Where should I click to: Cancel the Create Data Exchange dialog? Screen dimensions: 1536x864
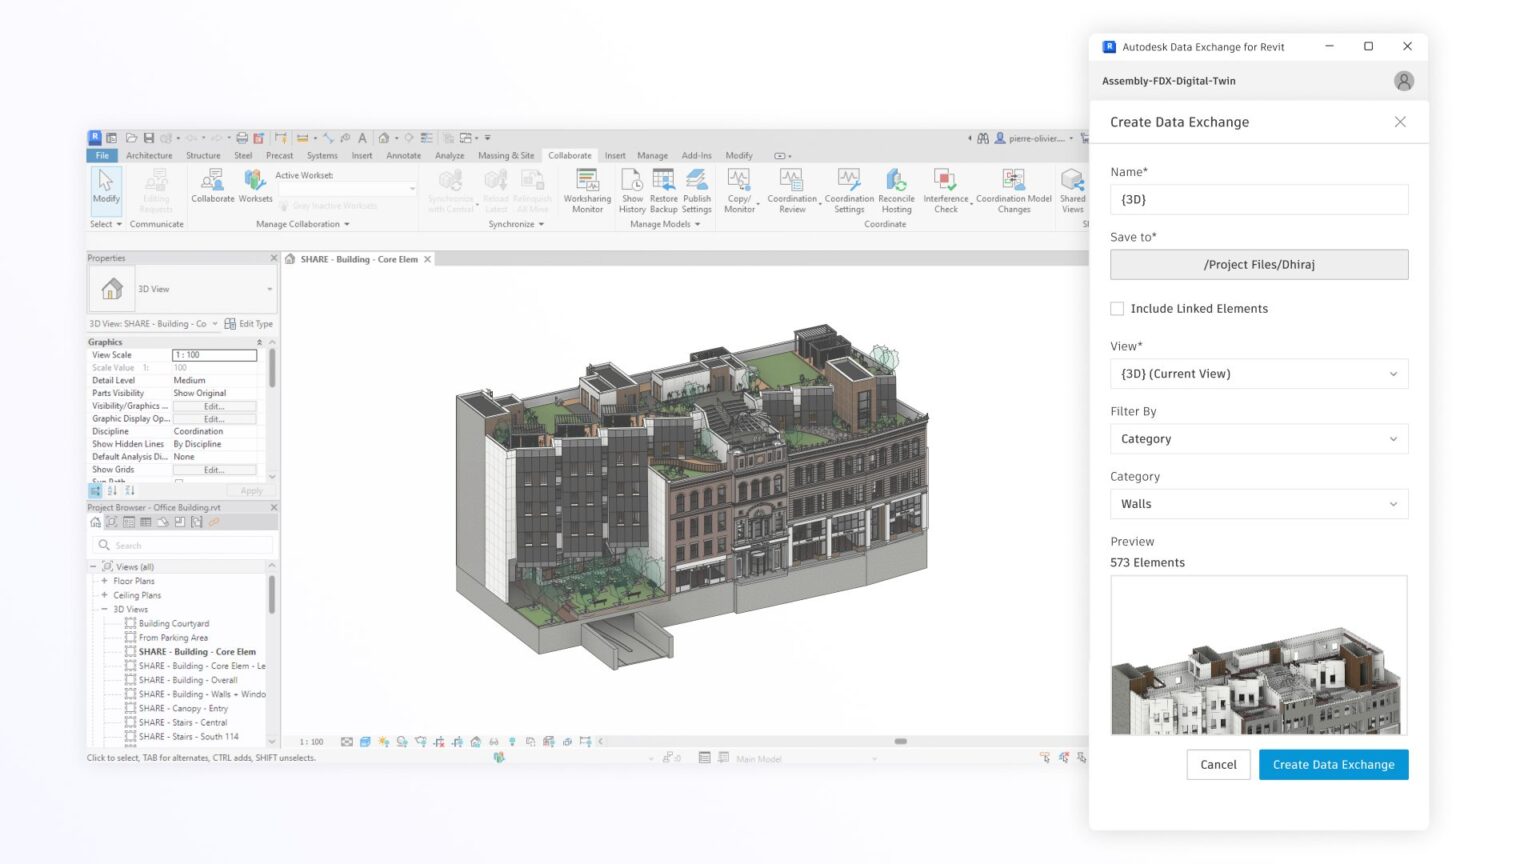click(1217, 764)
